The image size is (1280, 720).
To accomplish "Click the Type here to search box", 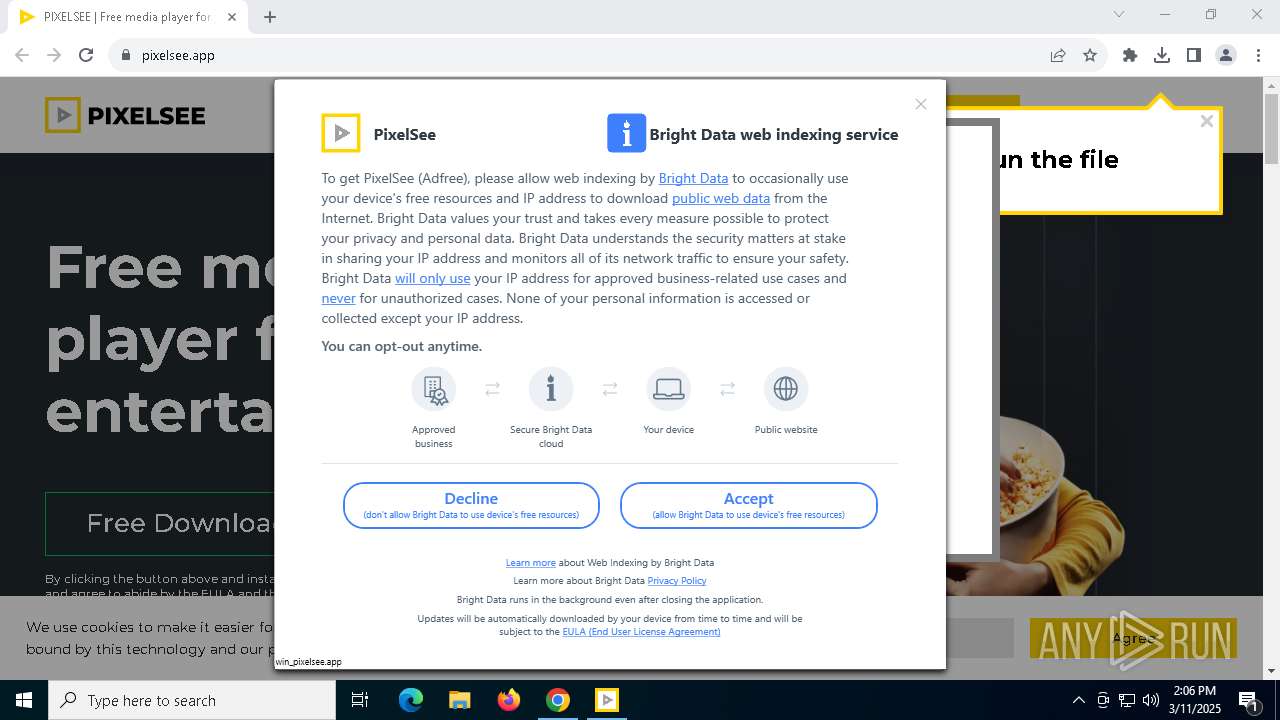I will [x=192, y=700].
